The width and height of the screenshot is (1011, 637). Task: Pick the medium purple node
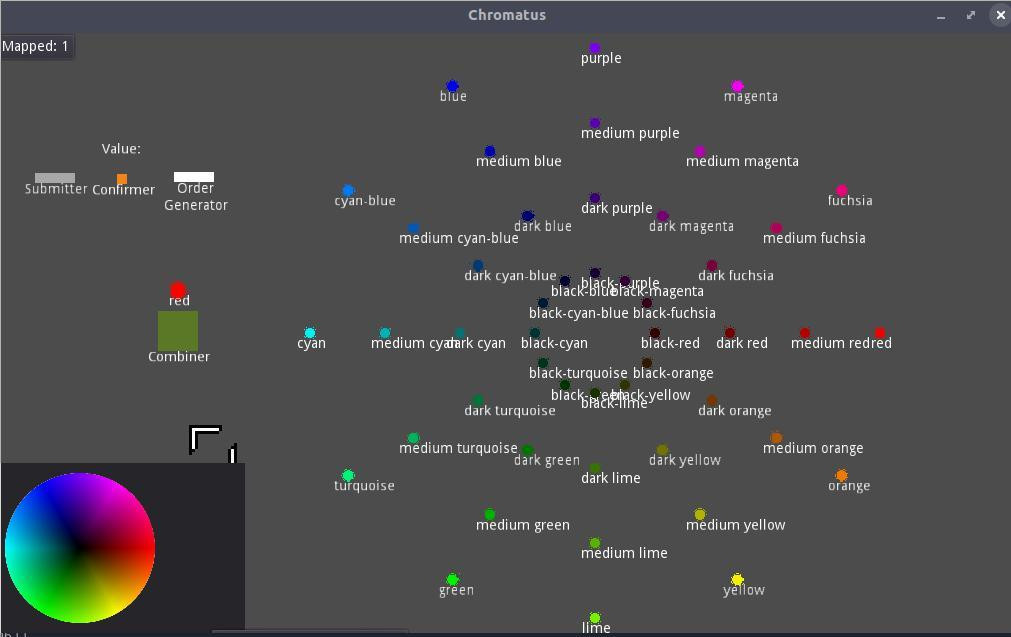click(x=594, y=123)
